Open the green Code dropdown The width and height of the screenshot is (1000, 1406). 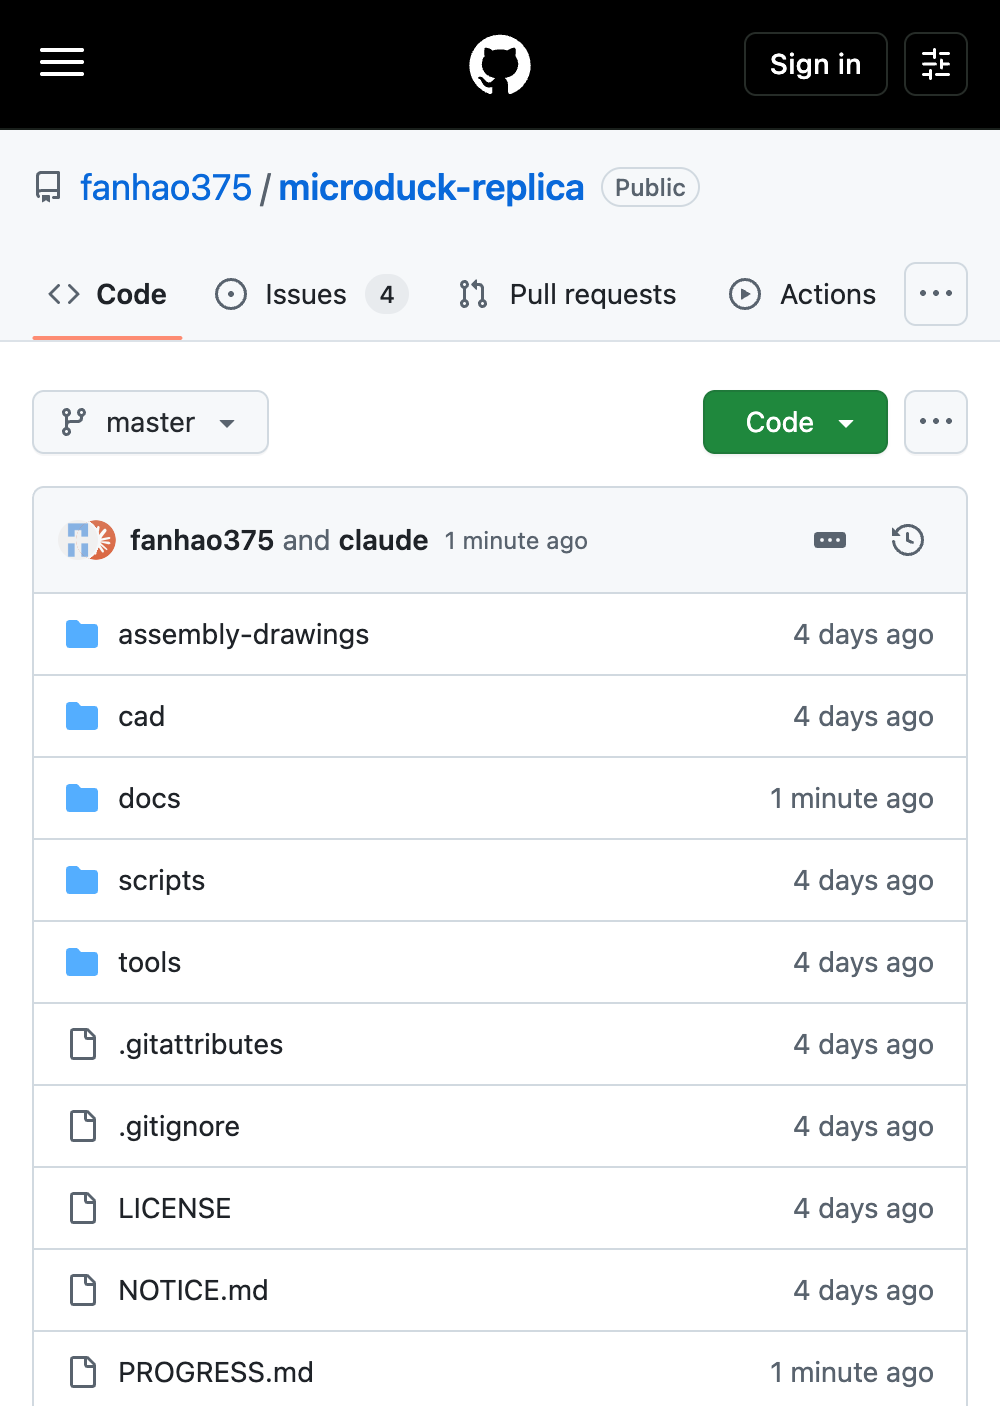[x=795, y=422]
